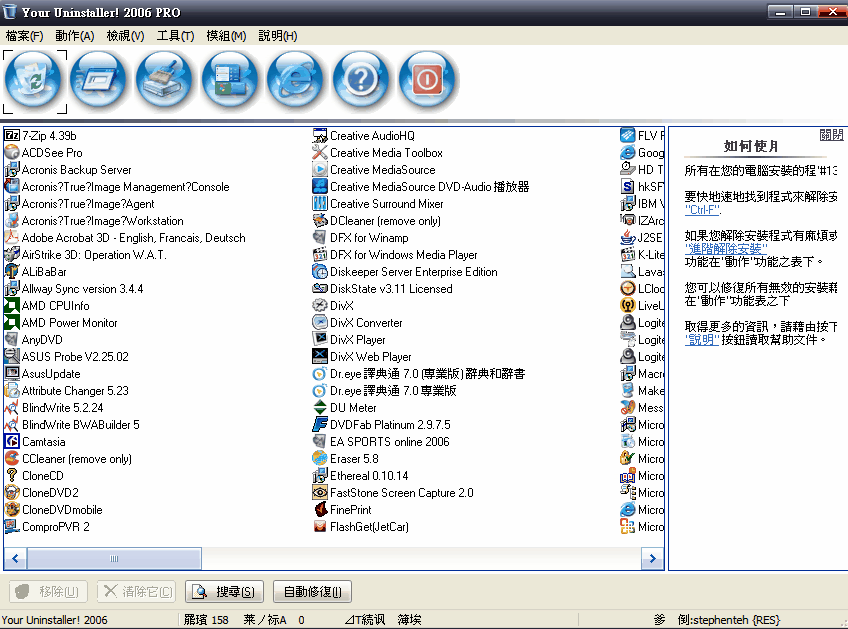The width and height of the screenshot is (848, 629).
Task: Click the red power exit toolbar icon
Action: click(427, 81)
